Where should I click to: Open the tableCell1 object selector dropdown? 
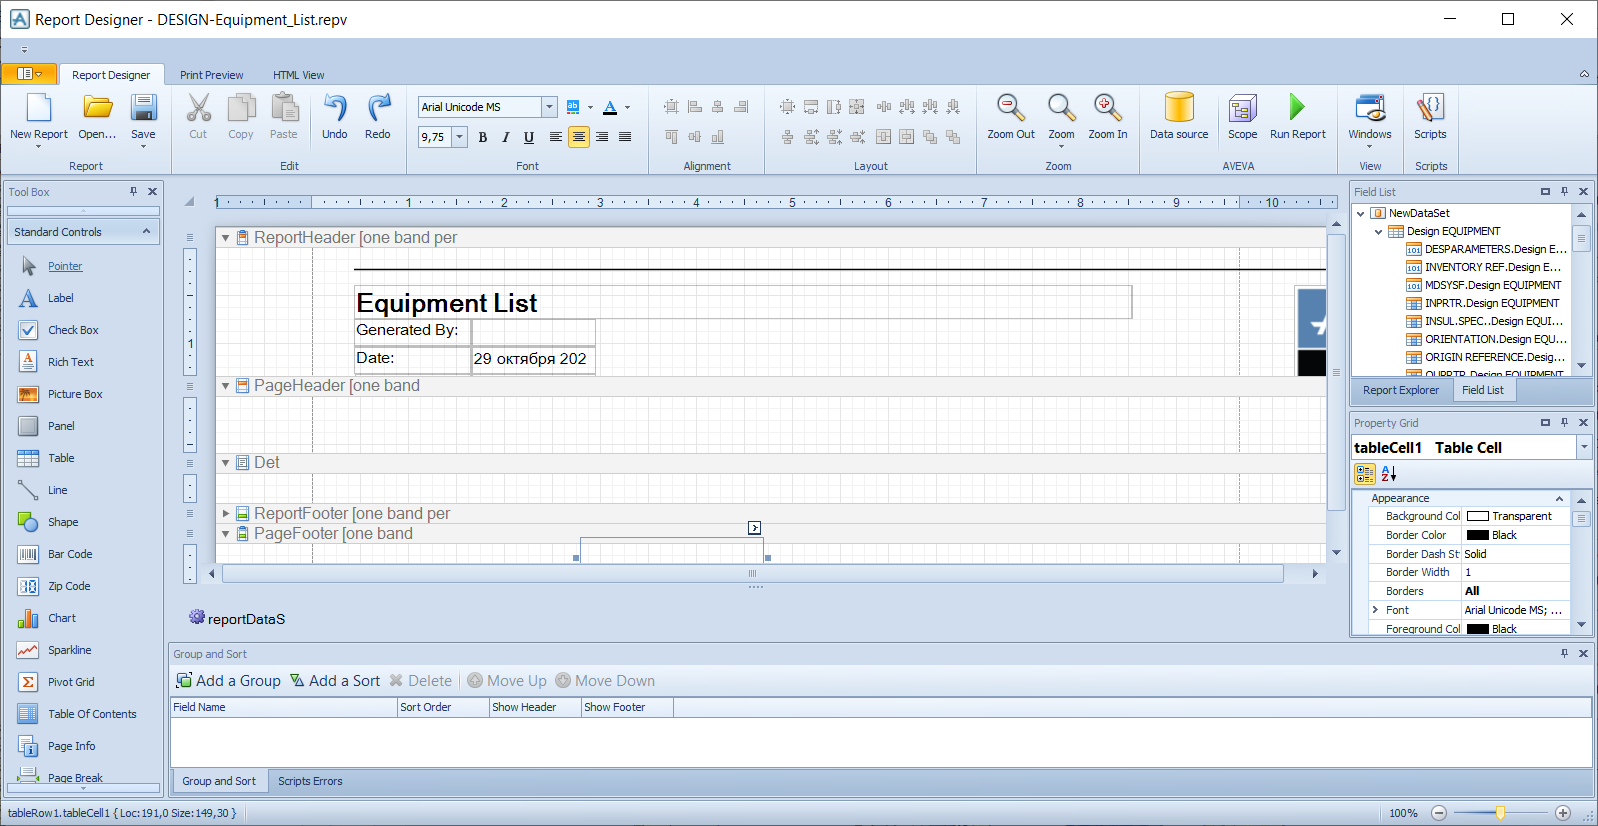(x=1584, y=448)
